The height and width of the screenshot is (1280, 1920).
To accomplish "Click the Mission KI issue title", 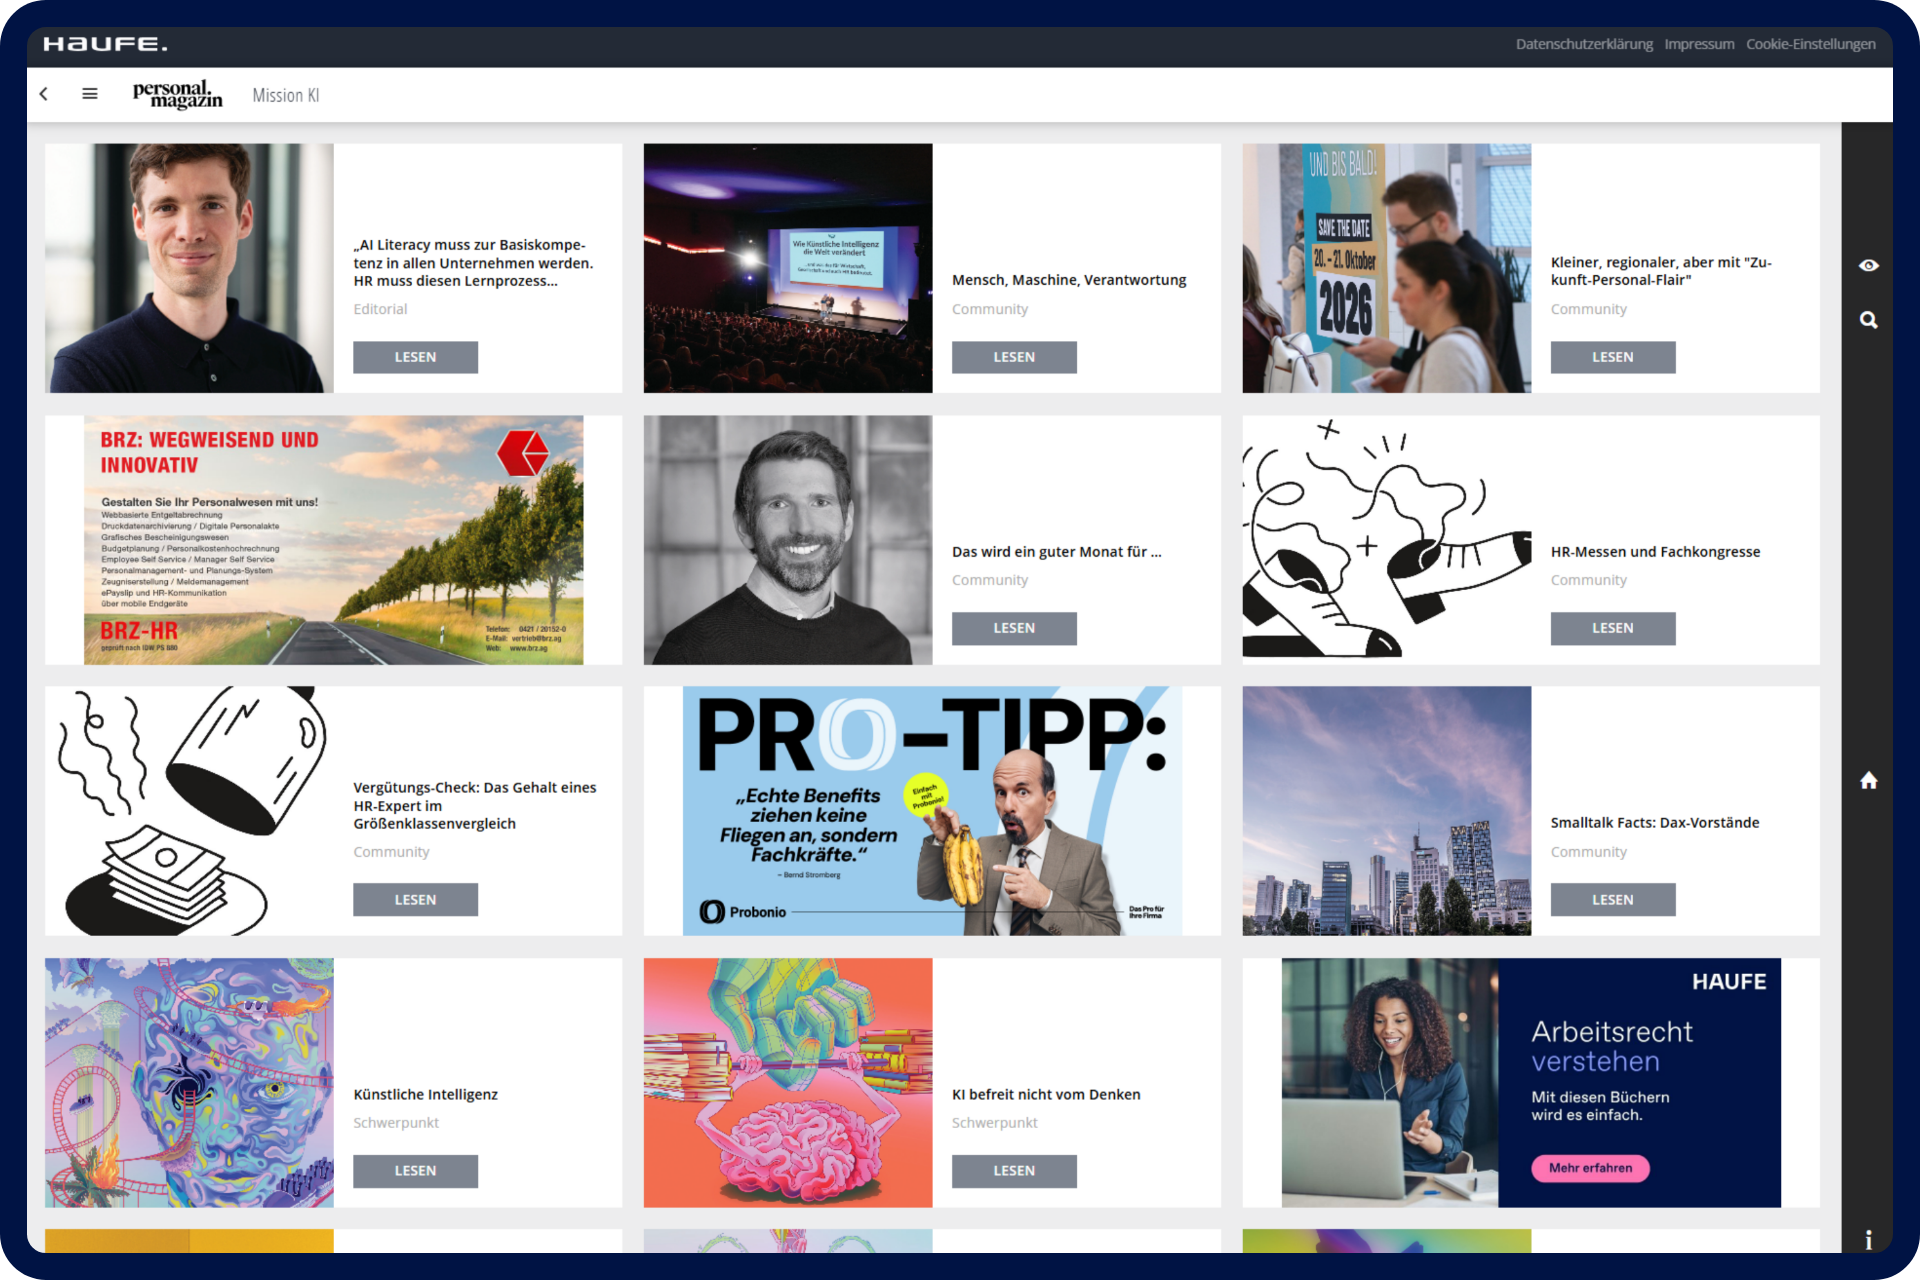I will (285, 95).
